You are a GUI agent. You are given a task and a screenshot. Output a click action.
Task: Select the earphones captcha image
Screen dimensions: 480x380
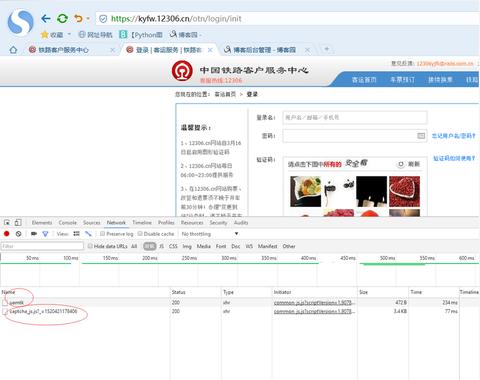point(338,192)
